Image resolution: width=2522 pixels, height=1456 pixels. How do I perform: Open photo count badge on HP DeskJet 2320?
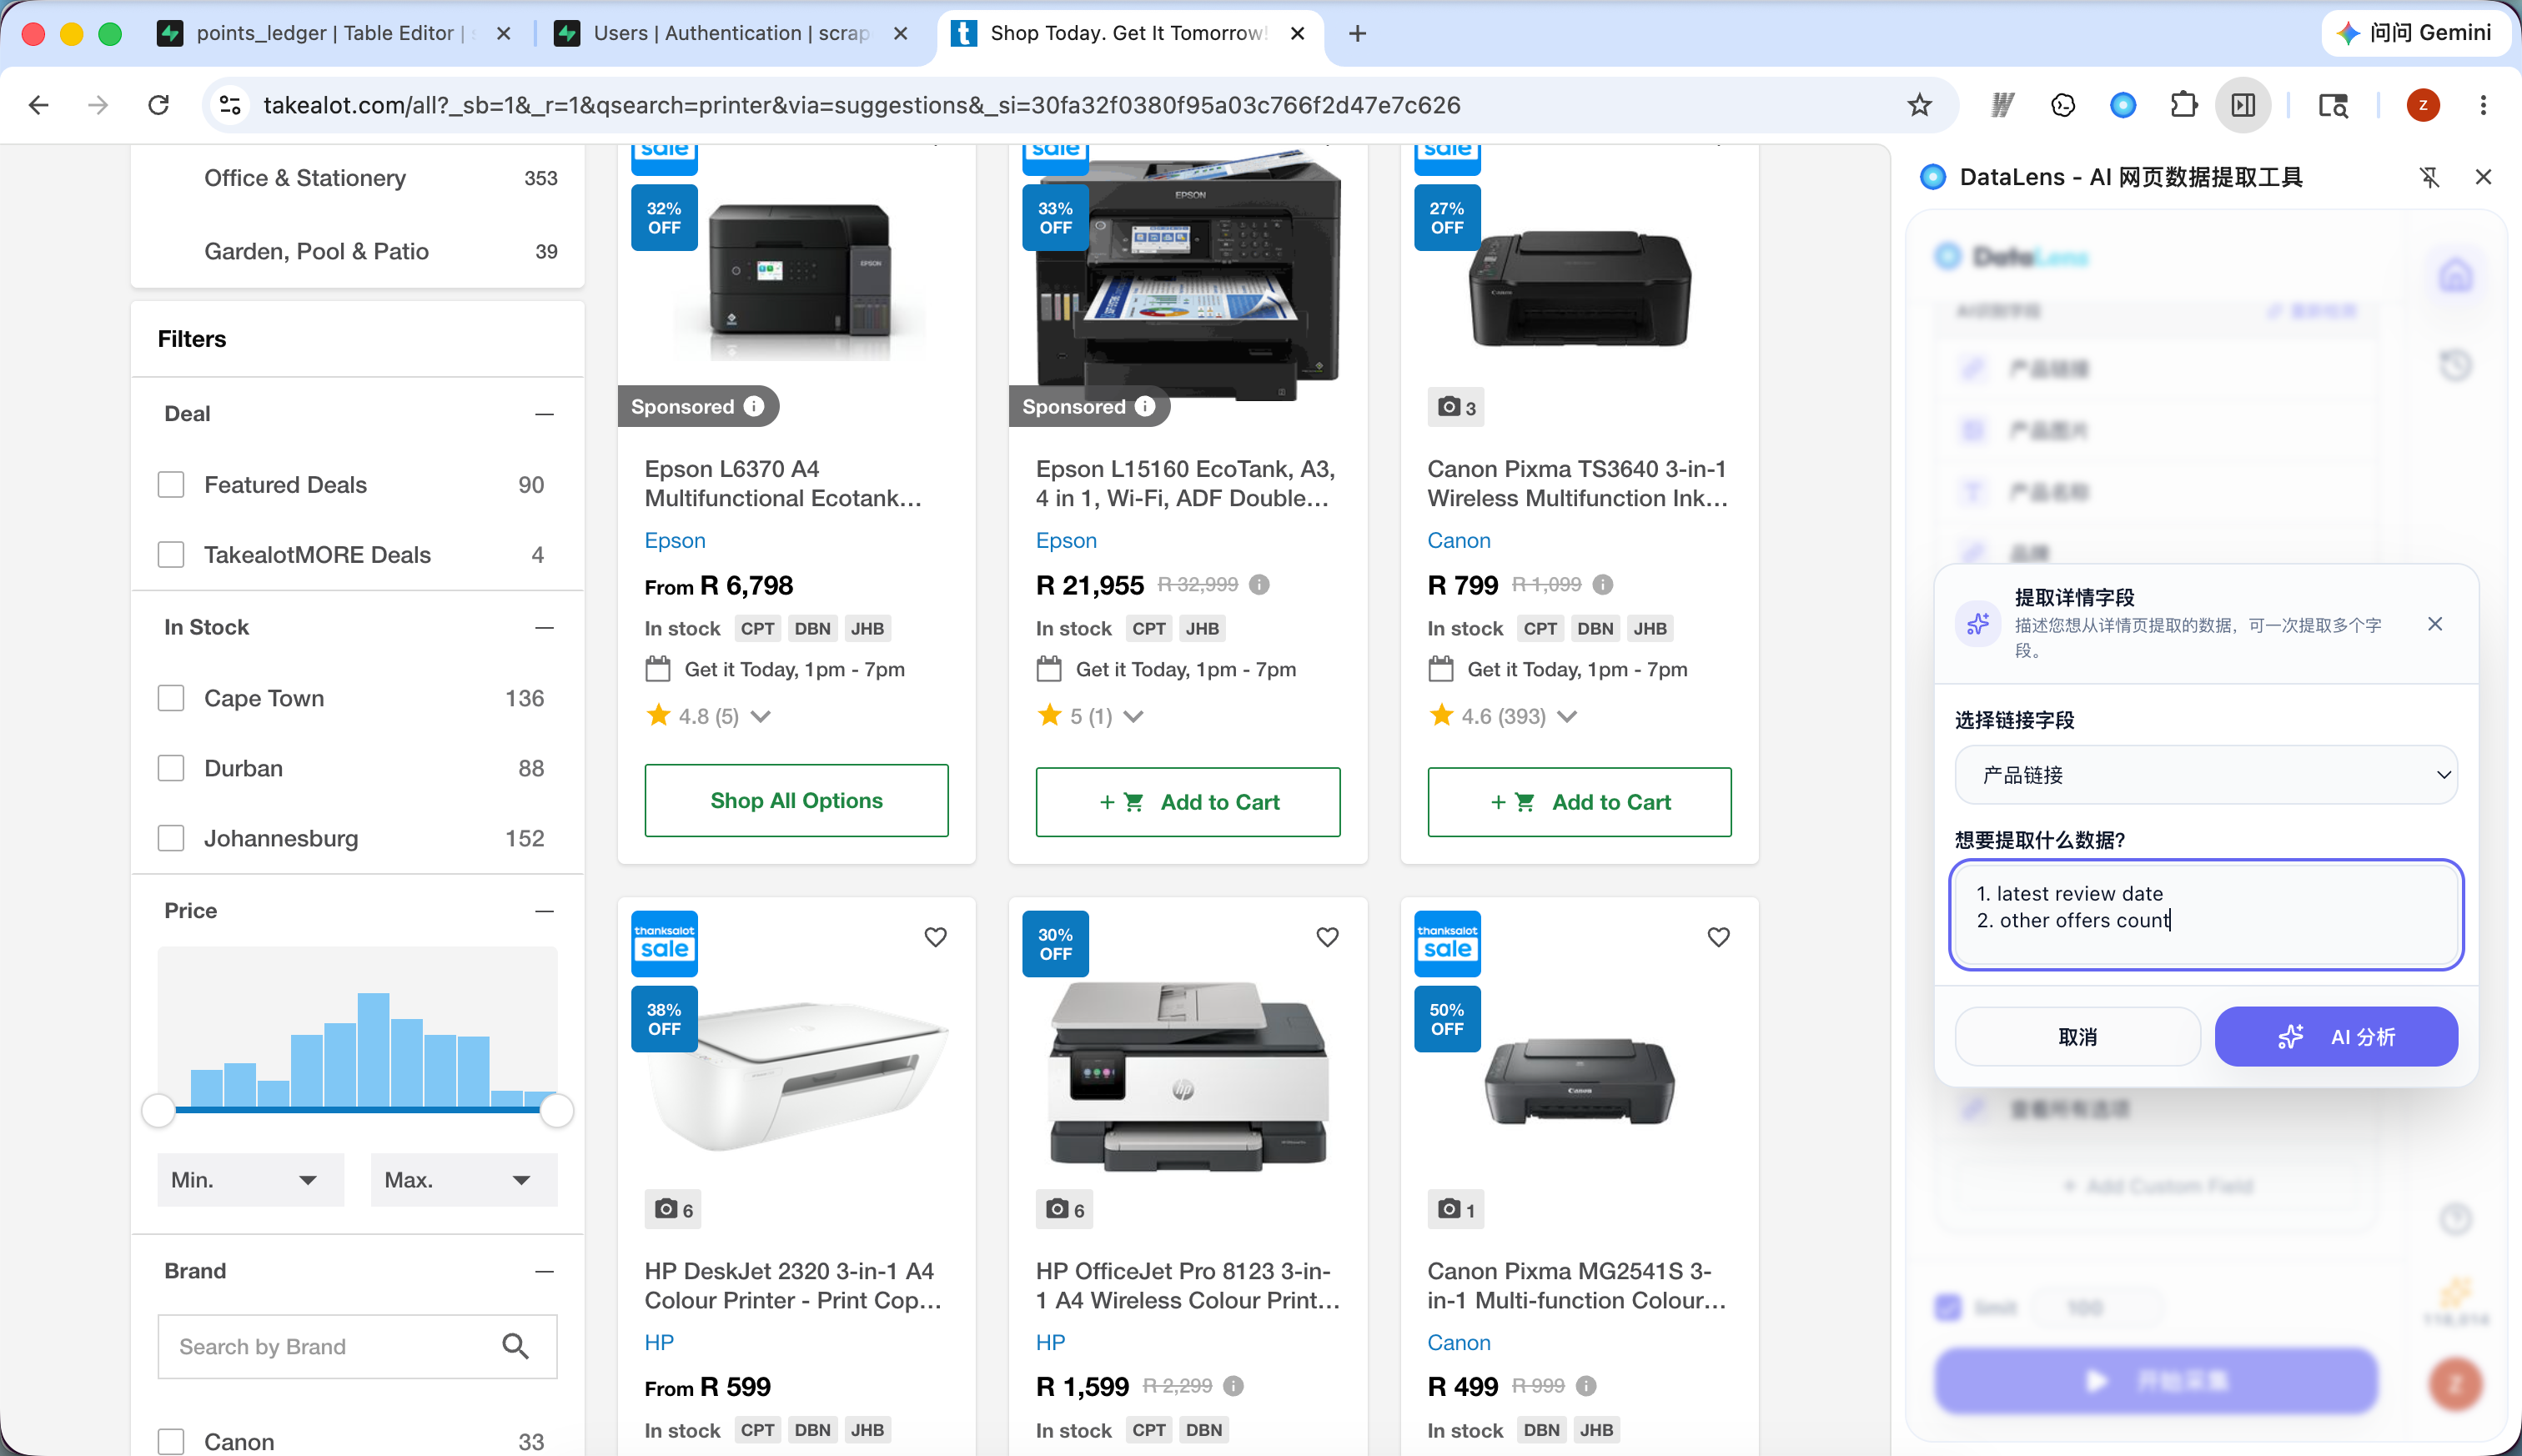coord(673,1210)
